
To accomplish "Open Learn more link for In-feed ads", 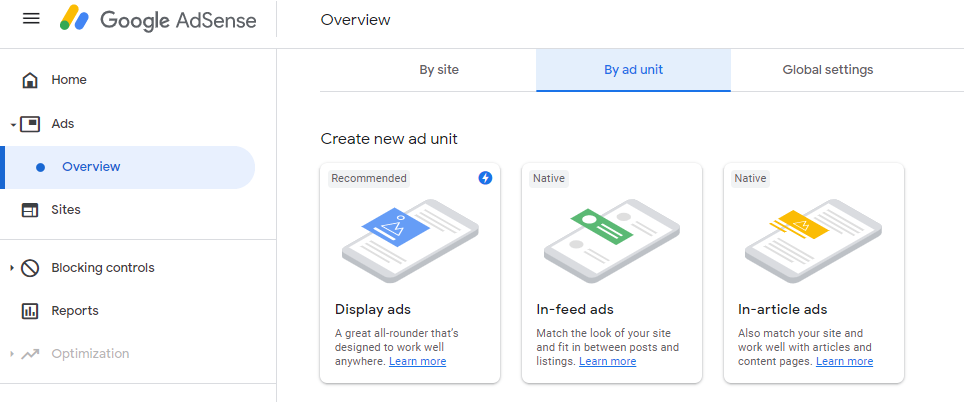I will coord(607,361).
